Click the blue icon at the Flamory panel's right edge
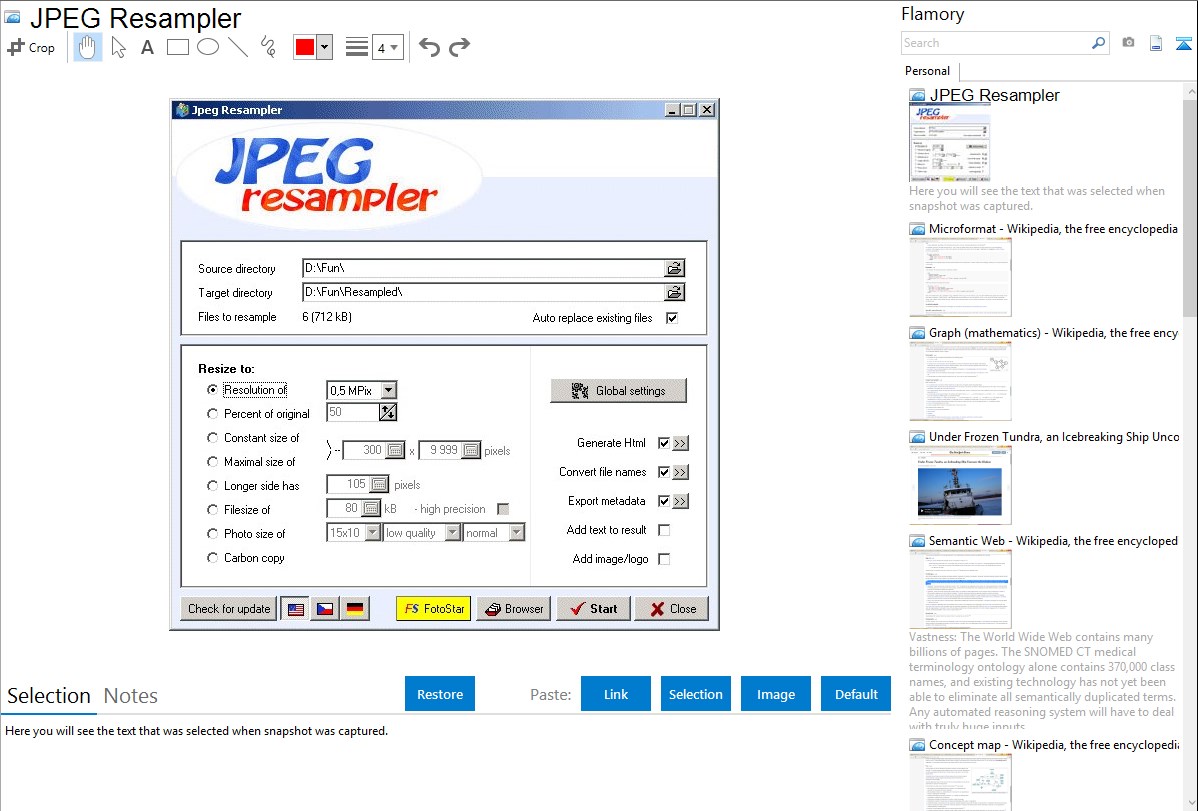Screen dimensions: 1198x811 pos(1183,43)
